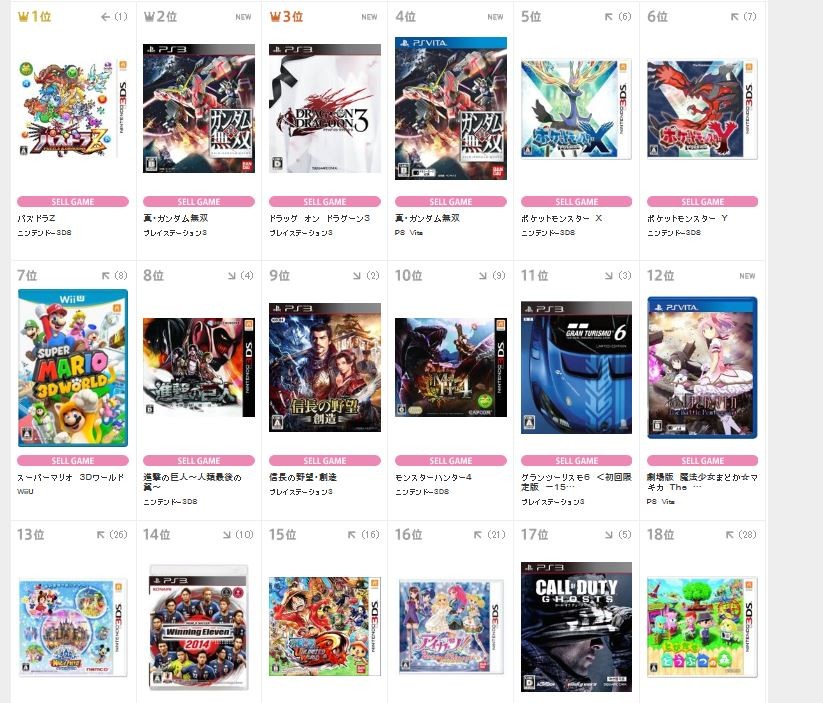Click the SELL GAME button under Attack on Titan
The width and height of the screenshot is (823, 703).
point(198,460)
